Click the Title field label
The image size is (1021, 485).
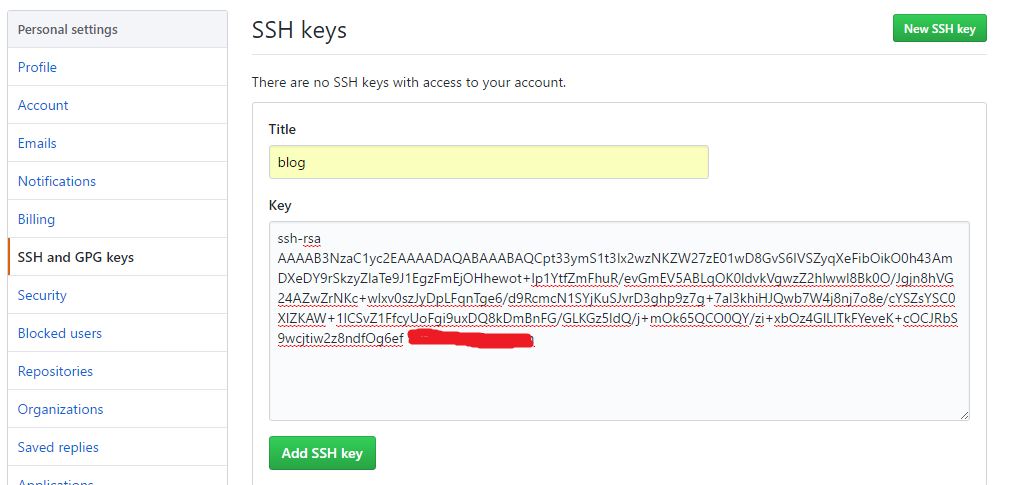click(282, 129)
